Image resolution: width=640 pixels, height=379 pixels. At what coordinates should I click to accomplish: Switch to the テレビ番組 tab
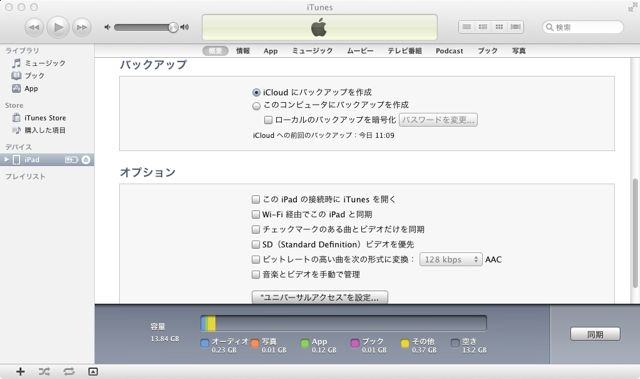[404, 51]
